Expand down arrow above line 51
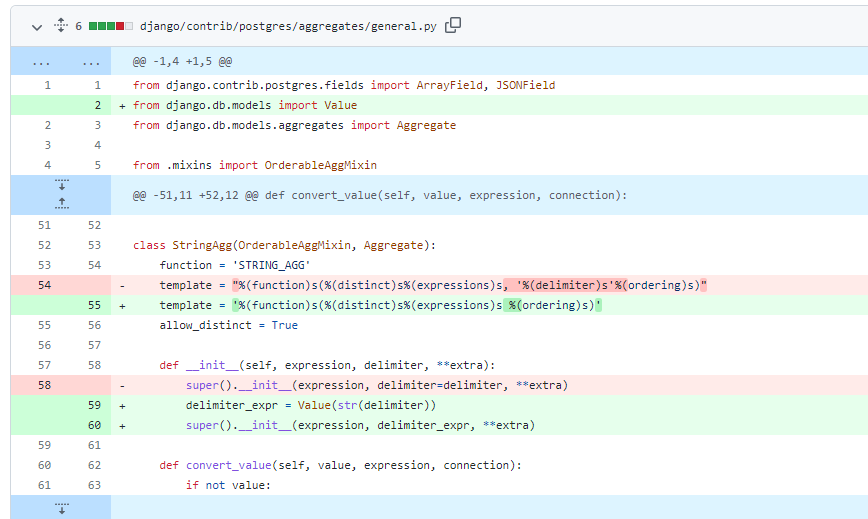The height and width of the screenshot is (519, 868). [61, 185]
